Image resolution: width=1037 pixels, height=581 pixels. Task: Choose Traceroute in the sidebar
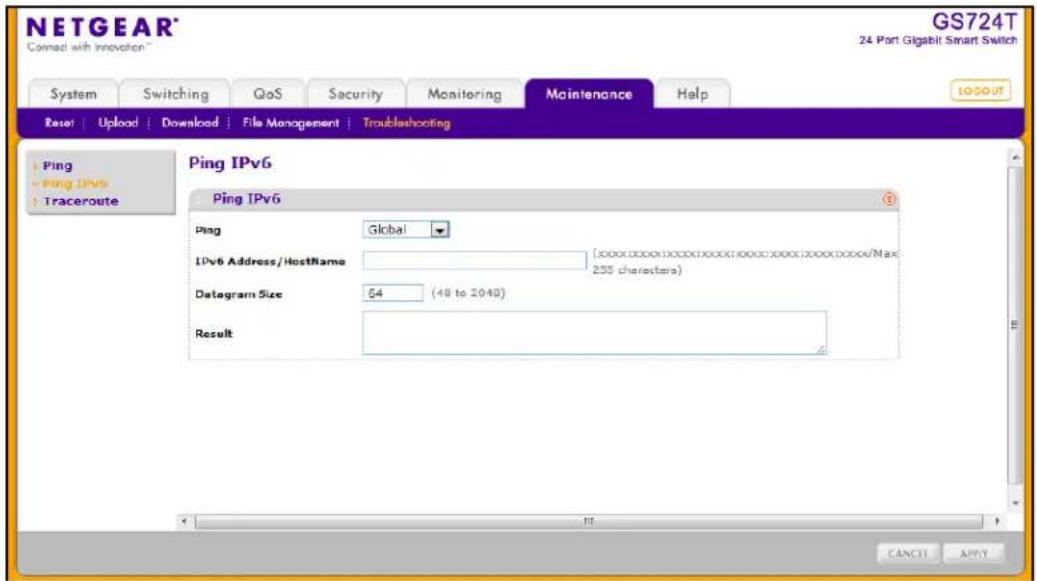(x=81, y=201)
